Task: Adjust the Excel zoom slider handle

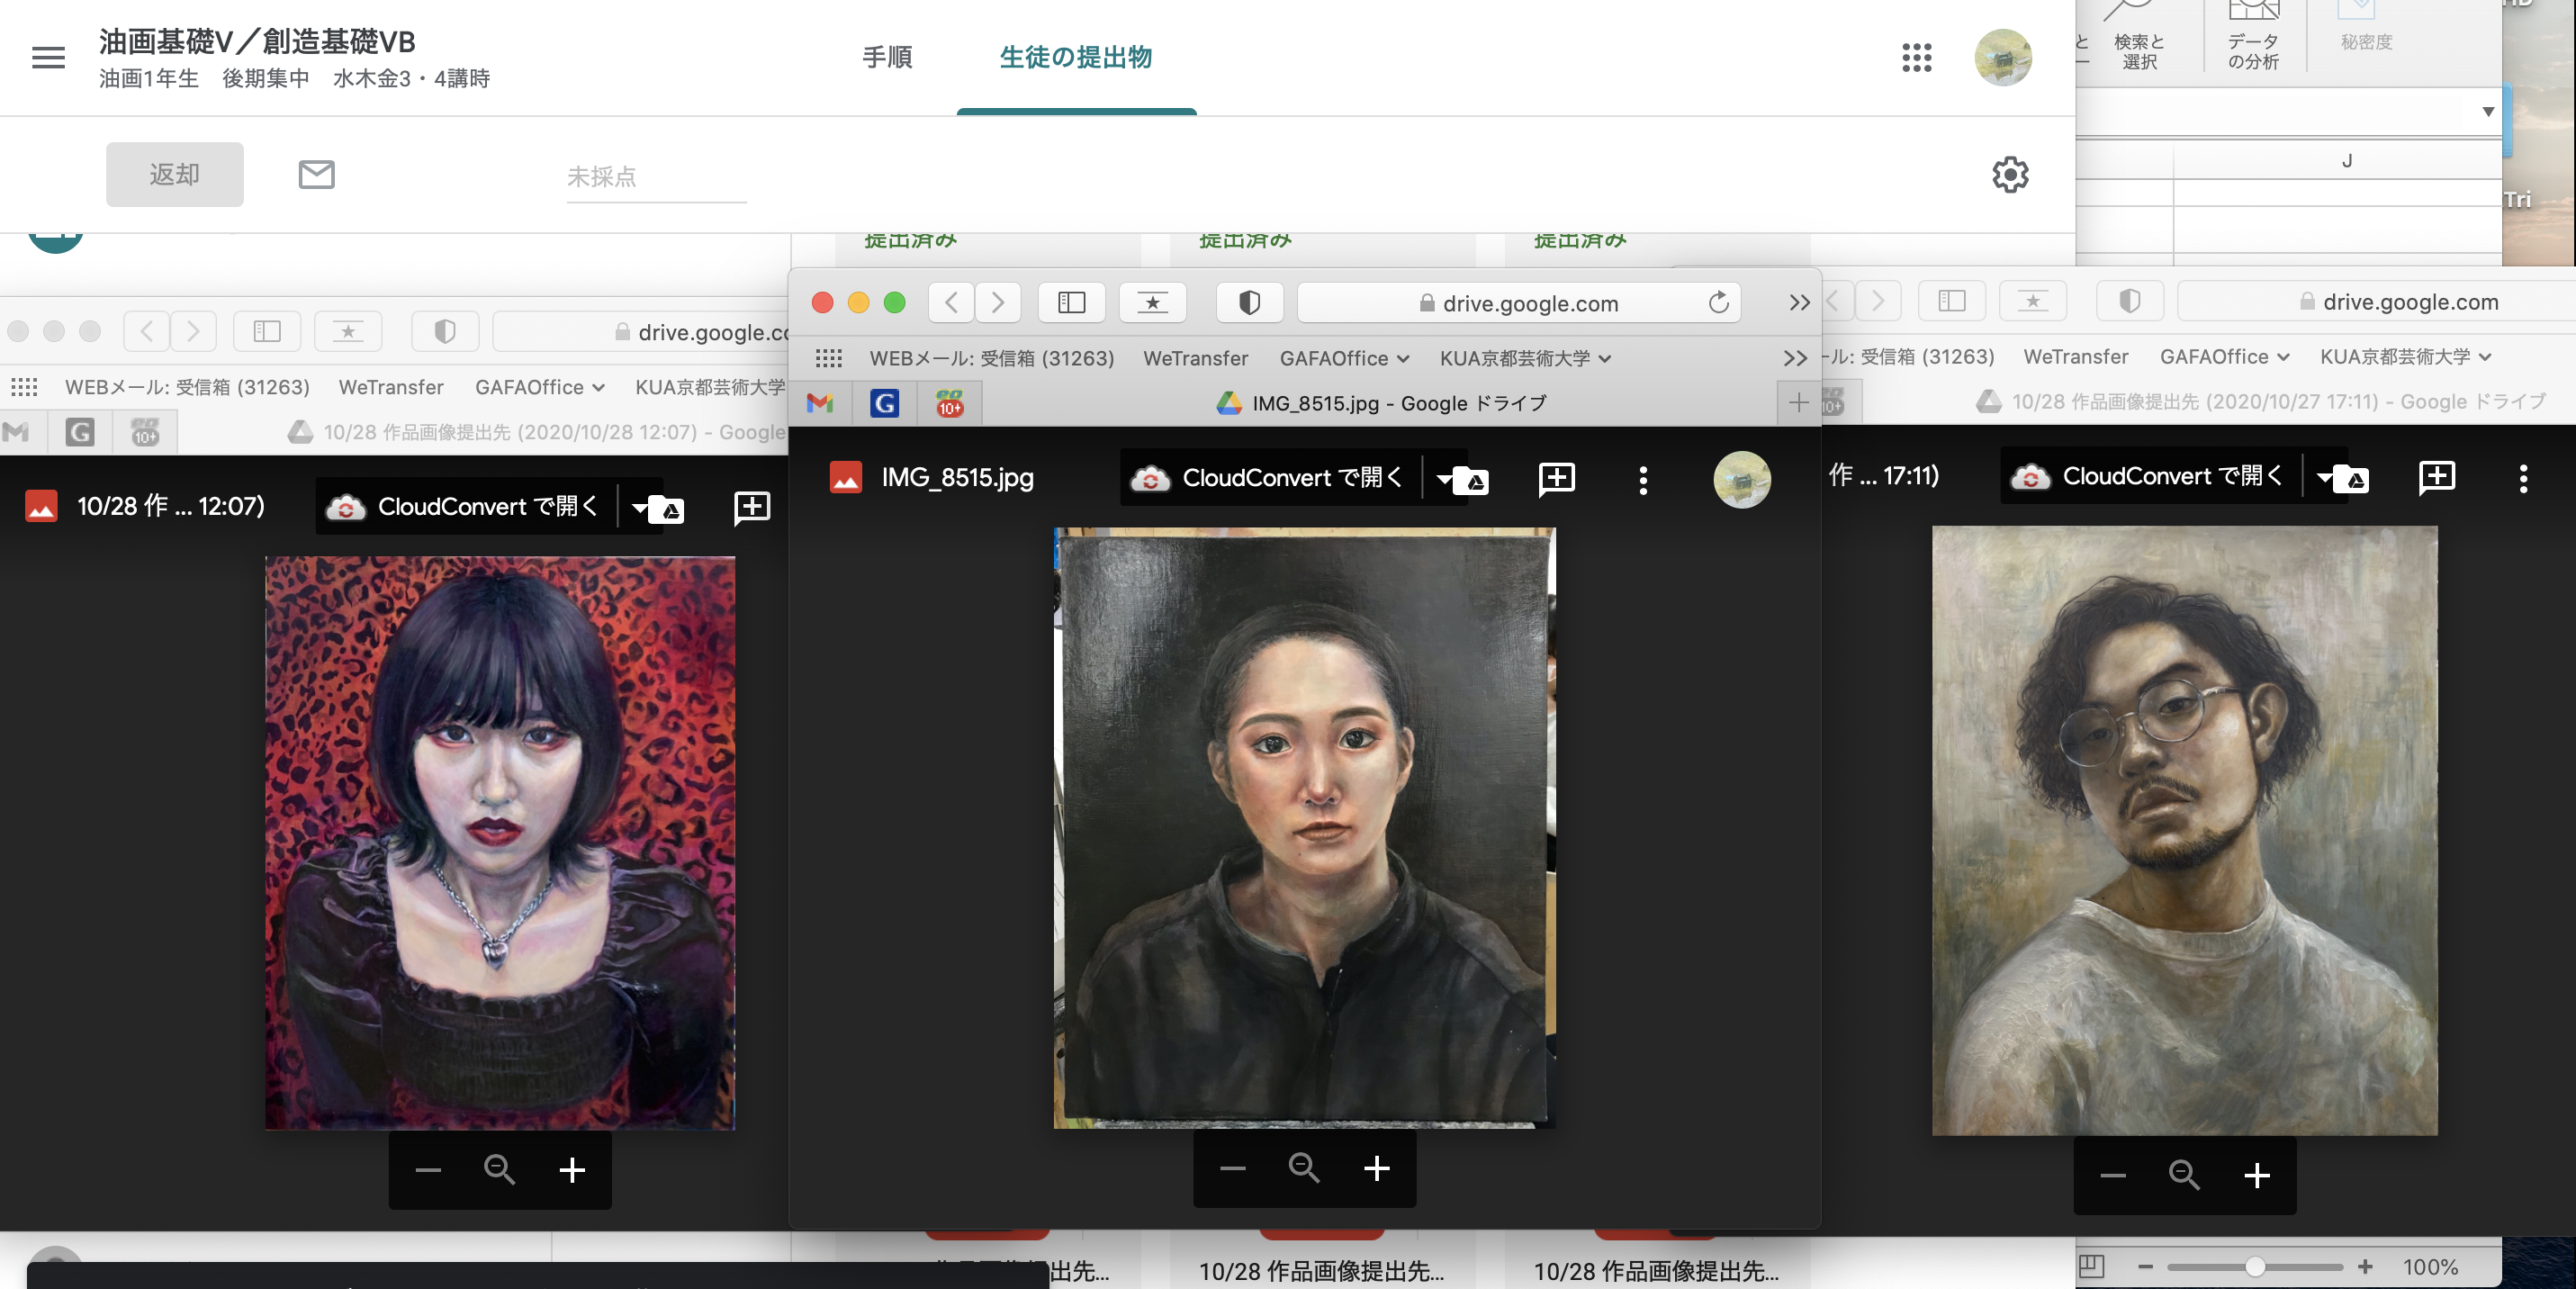Action: point(2254,1267)
